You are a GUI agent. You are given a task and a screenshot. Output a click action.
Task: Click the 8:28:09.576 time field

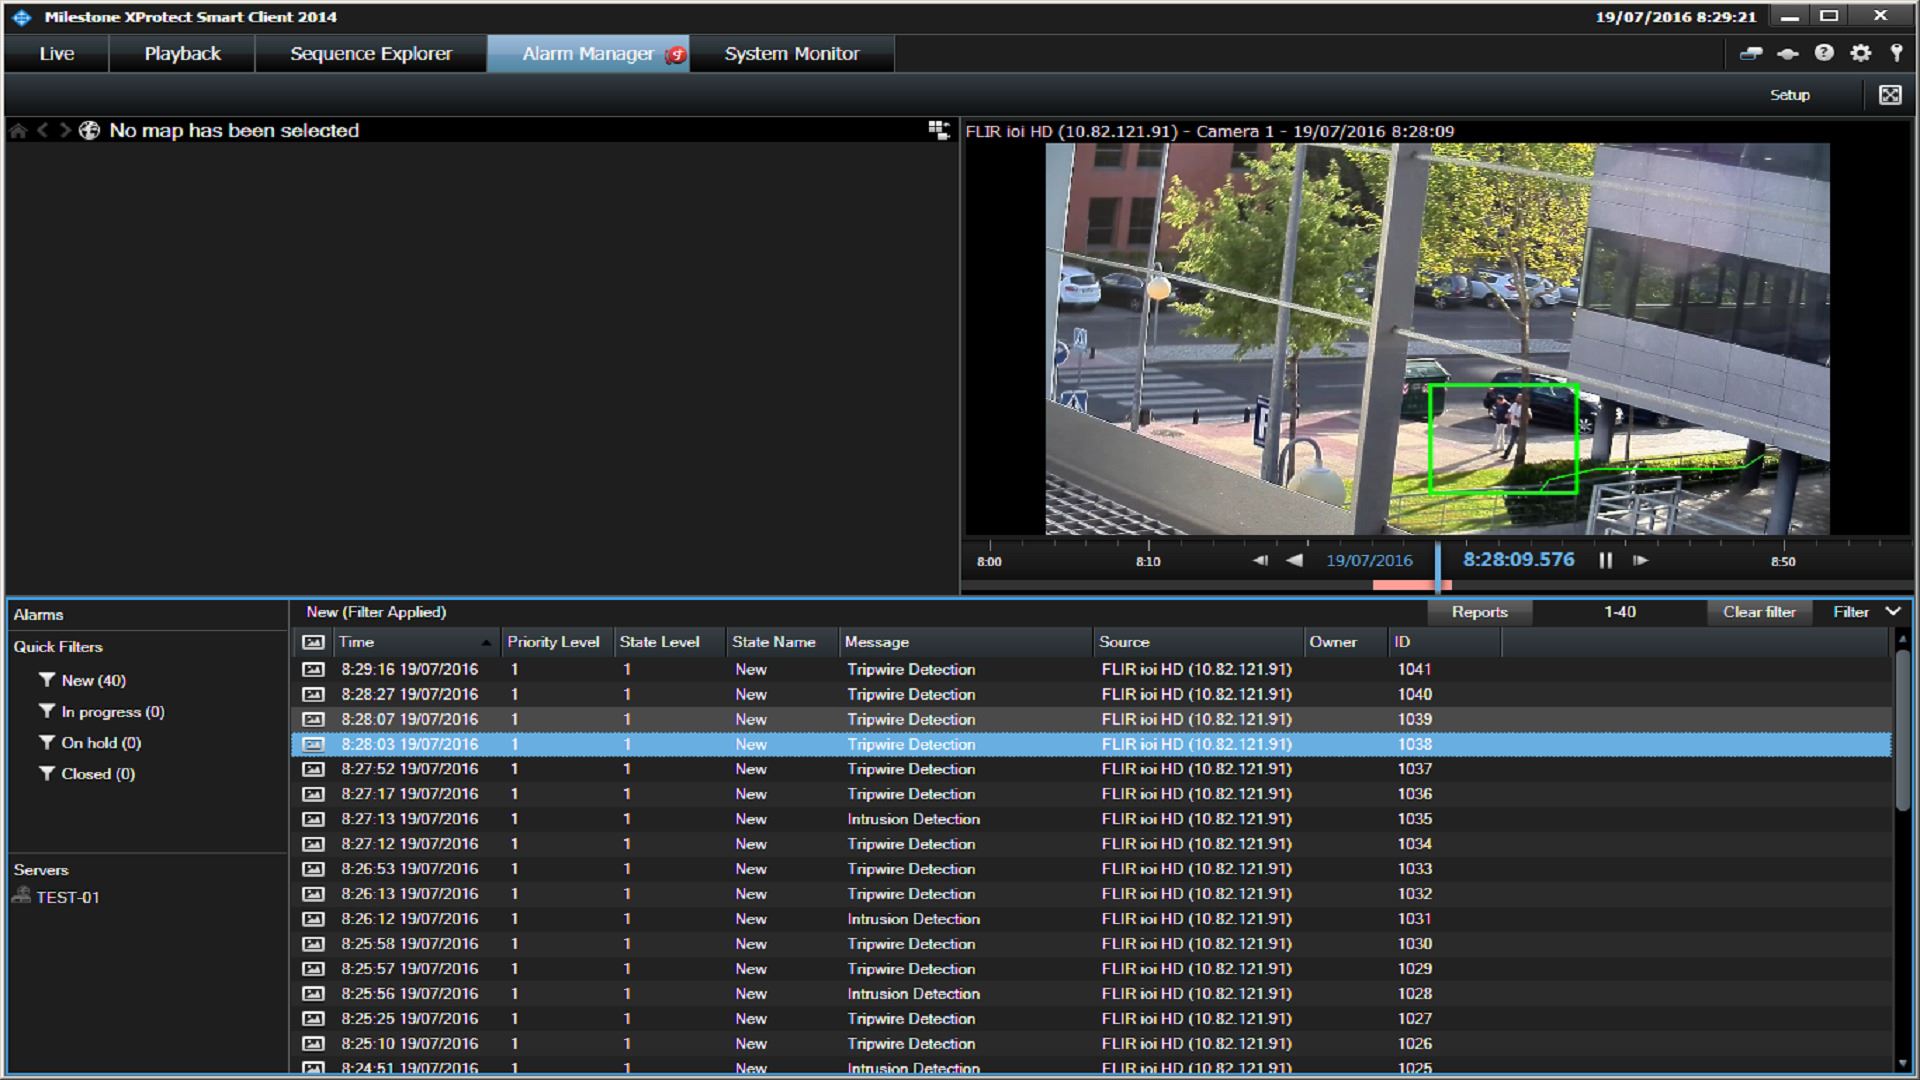pos(1518,560)
